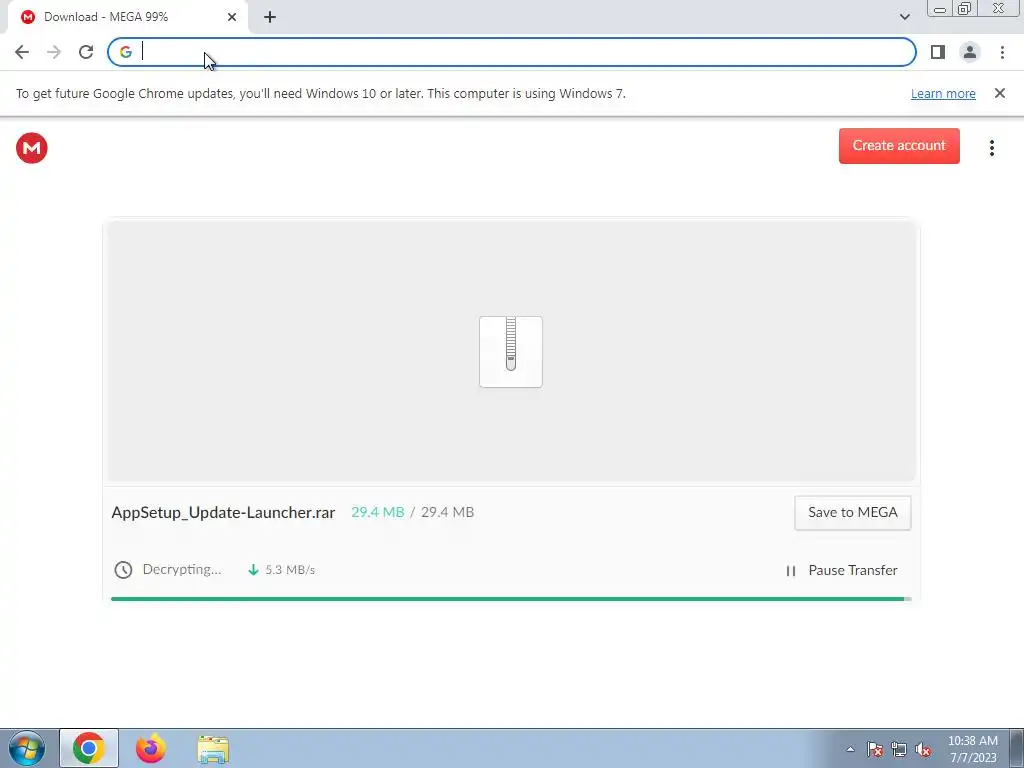Expand the tab search chevron
The width and height of the screenshot is (1024, 768).
[904, 17]
